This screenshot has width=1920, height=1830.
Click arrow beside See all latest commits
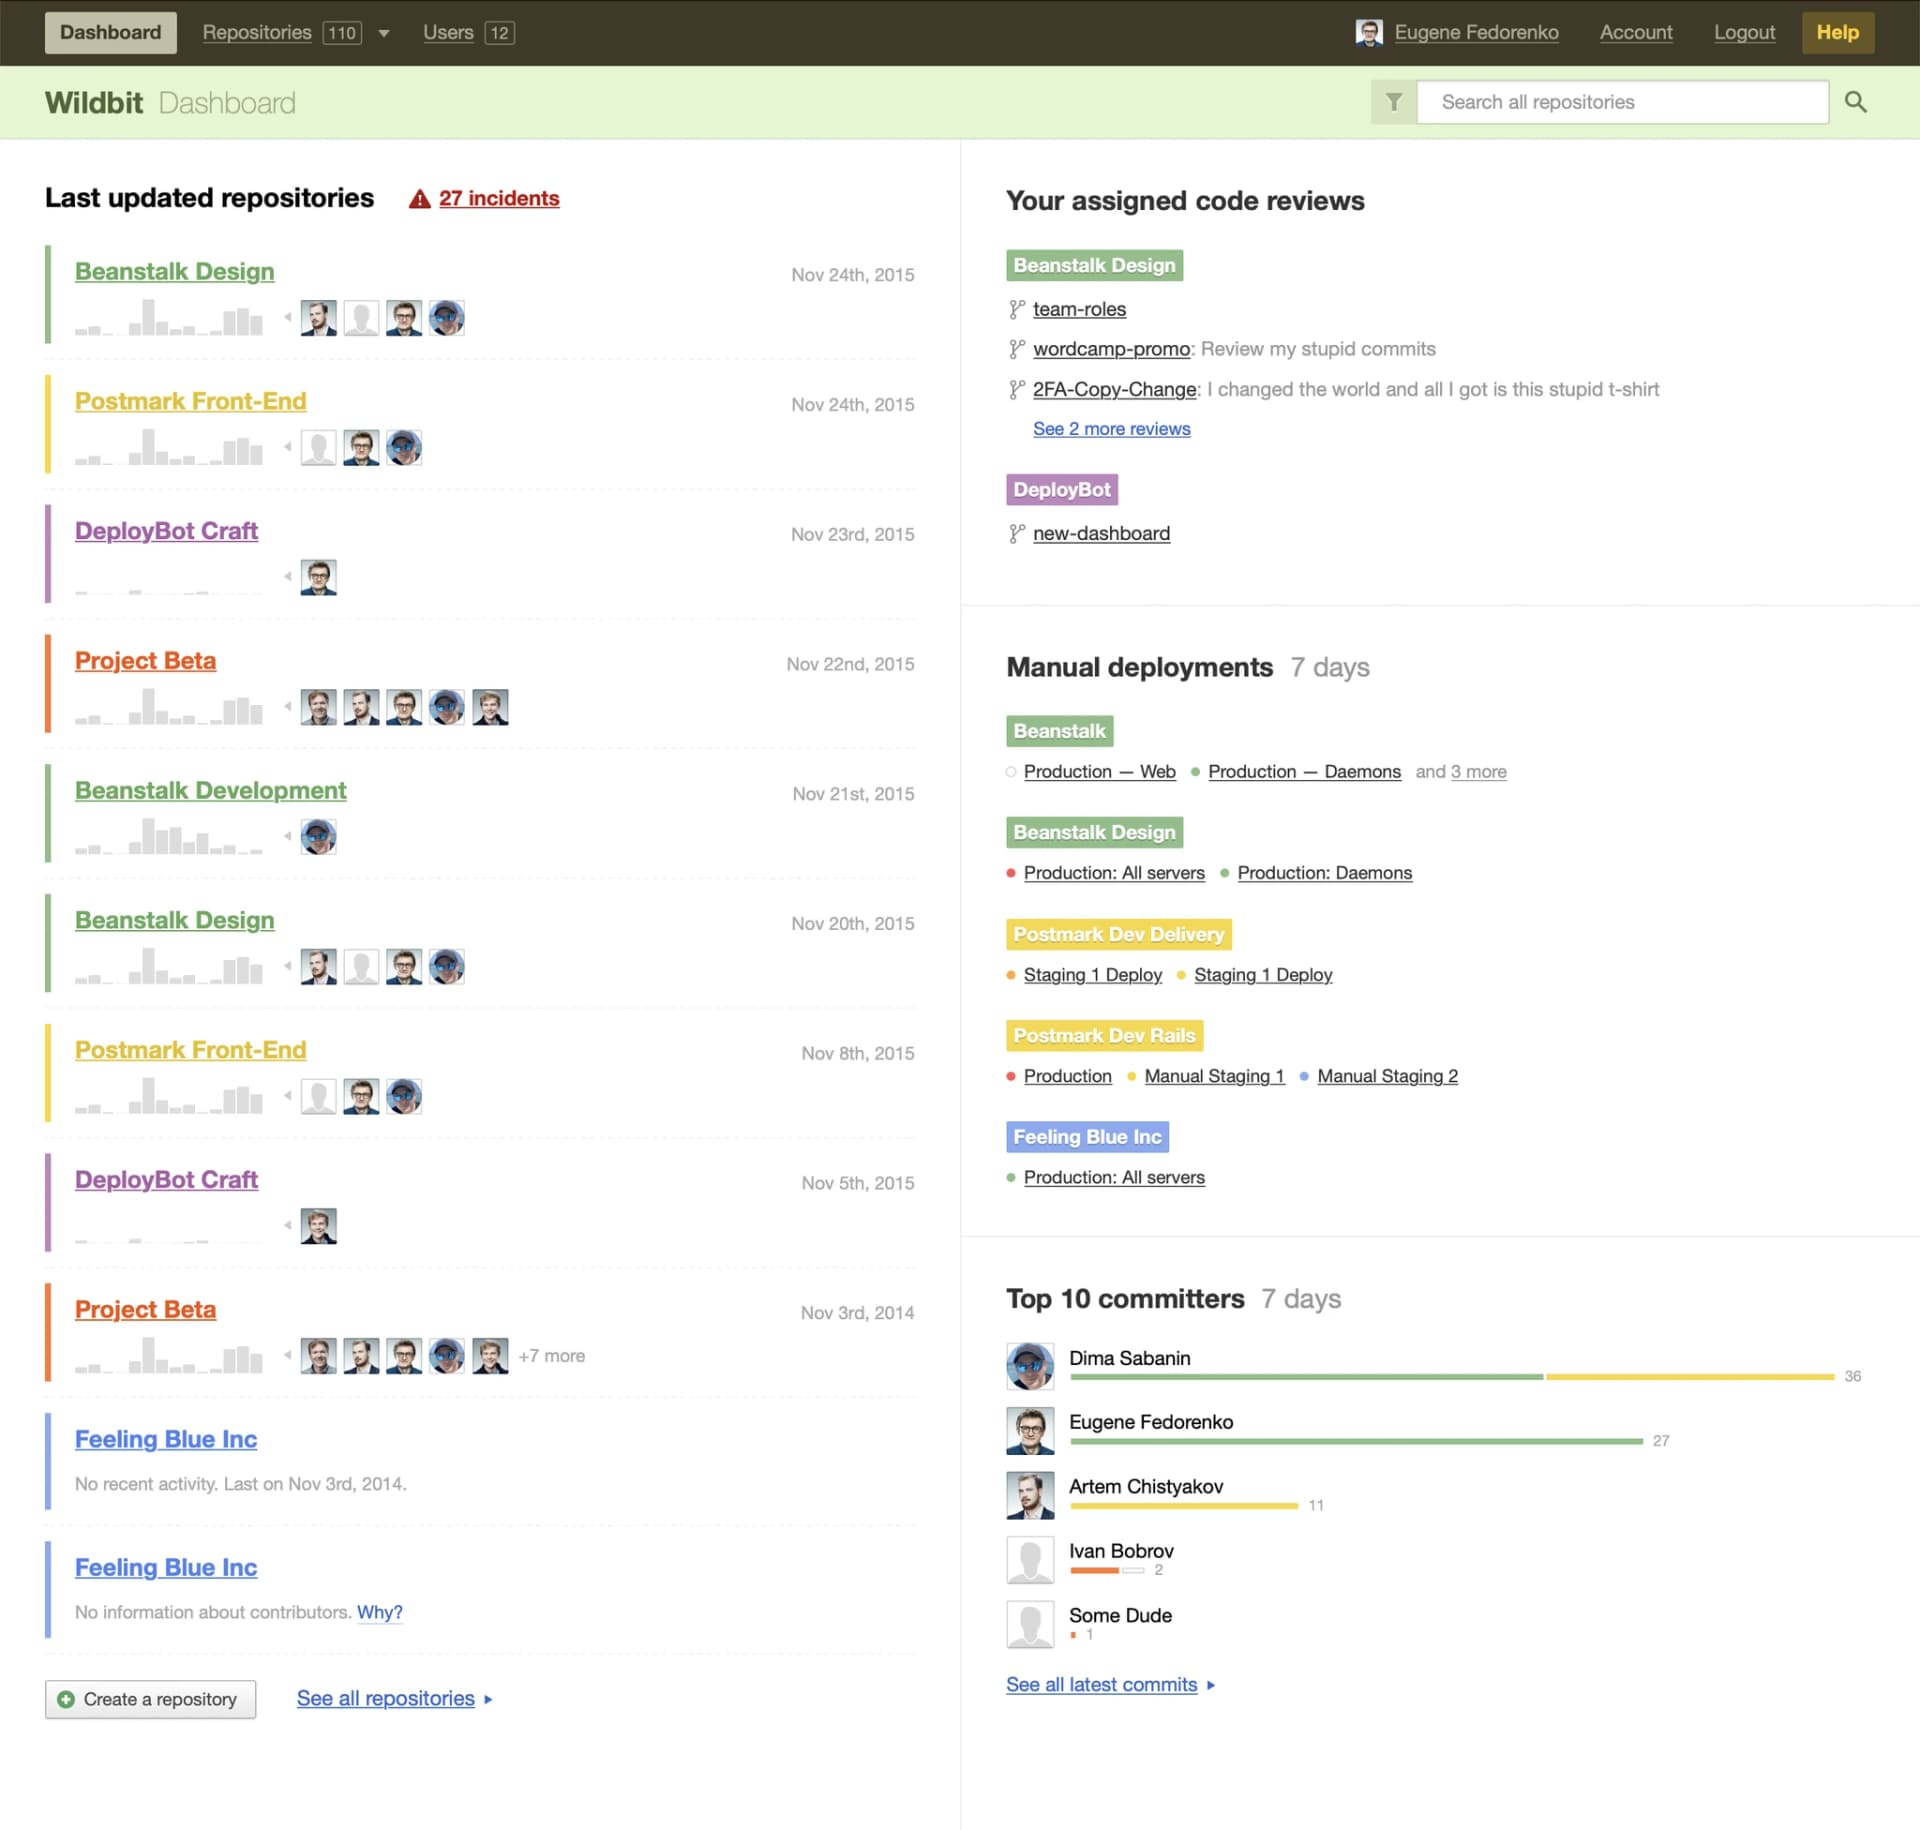pos(1211,1685)
